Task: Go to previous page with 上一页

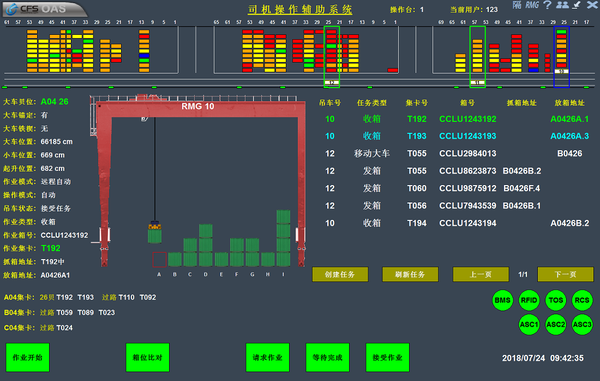Action: pyautogui.click(x=481, y=274)
